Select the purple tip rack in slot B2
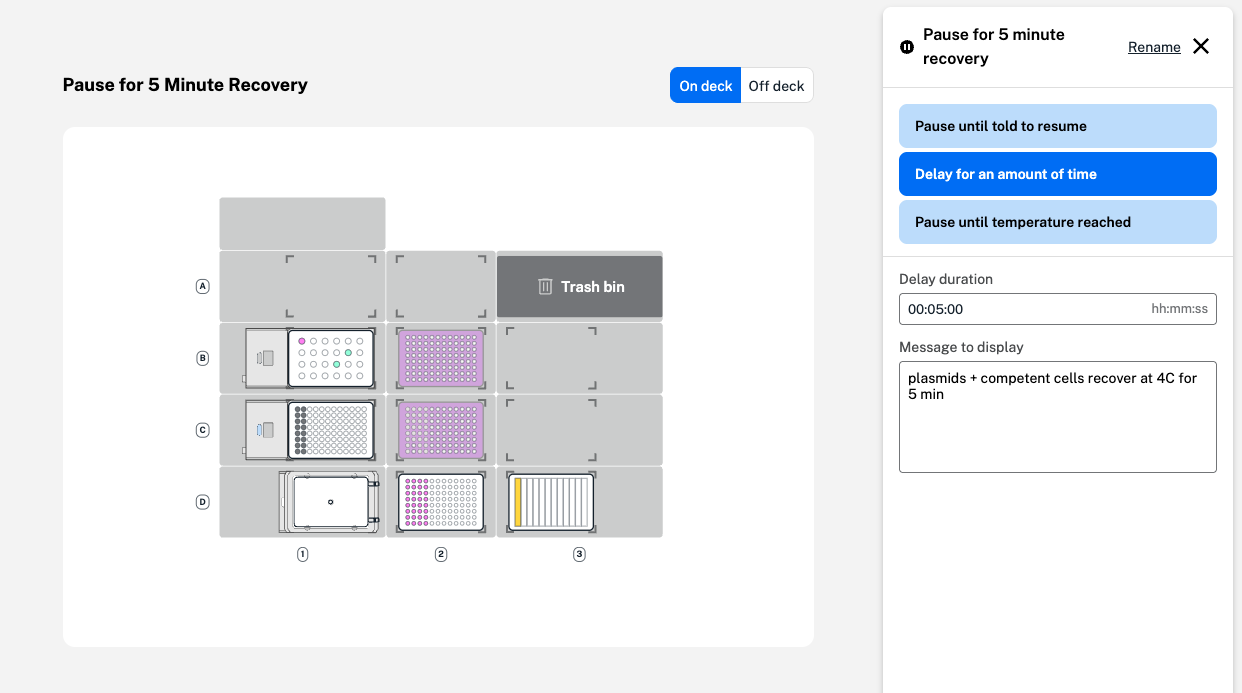Viewport: 1242px width, 693px height. coord(441,359)
